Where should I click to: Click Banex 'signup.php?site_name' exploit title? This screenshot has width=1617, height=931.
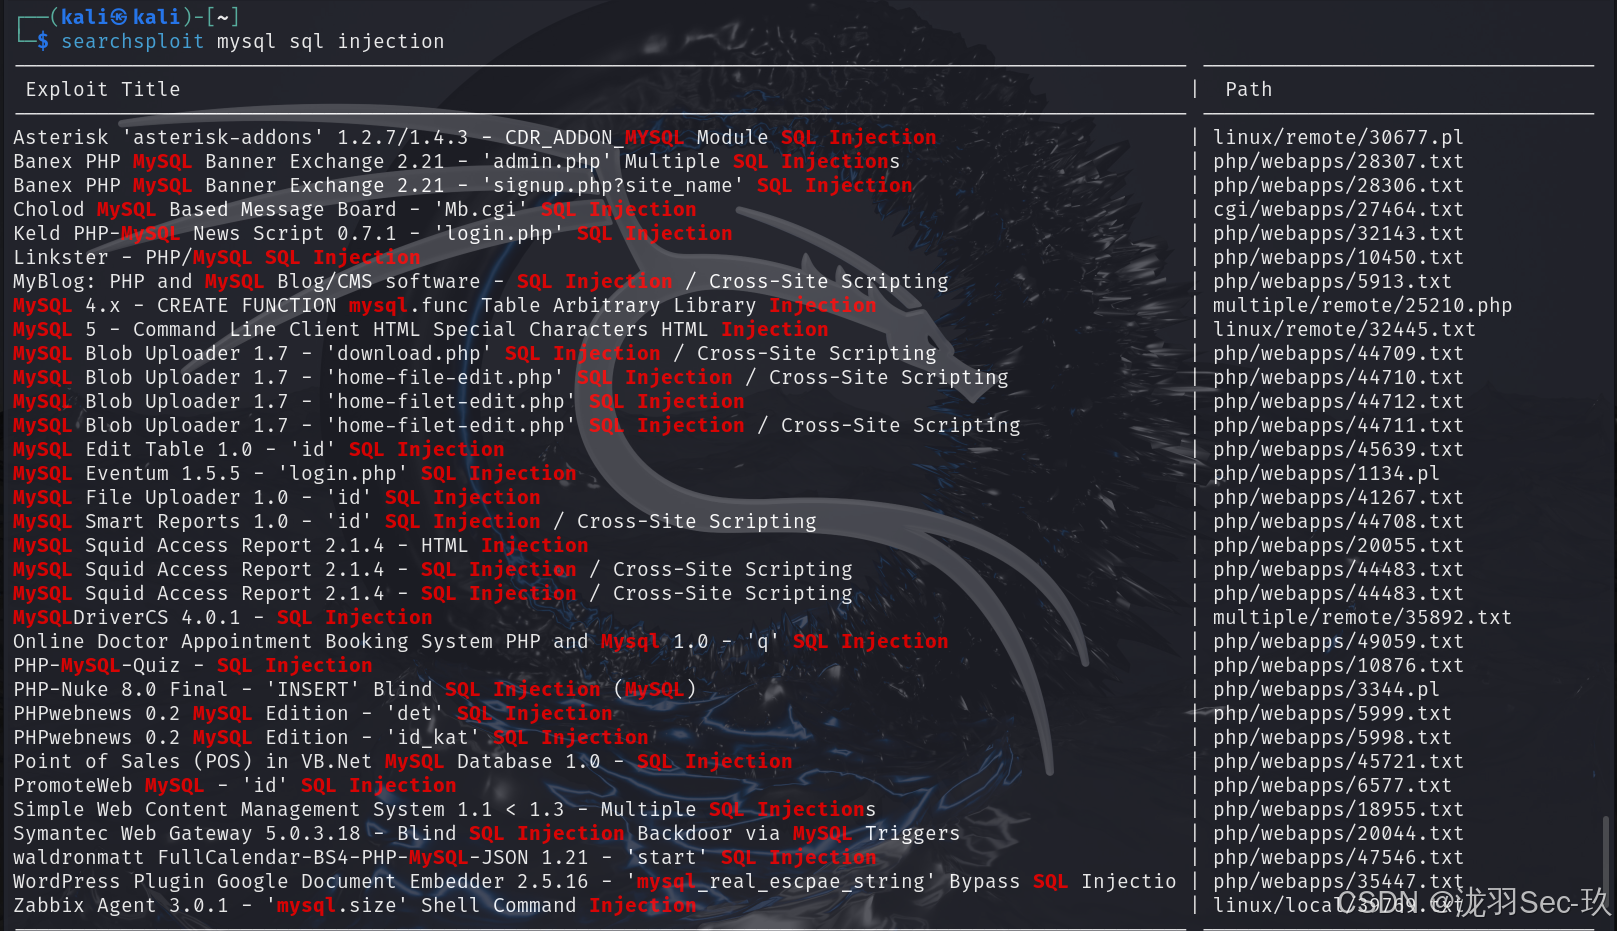463,185
